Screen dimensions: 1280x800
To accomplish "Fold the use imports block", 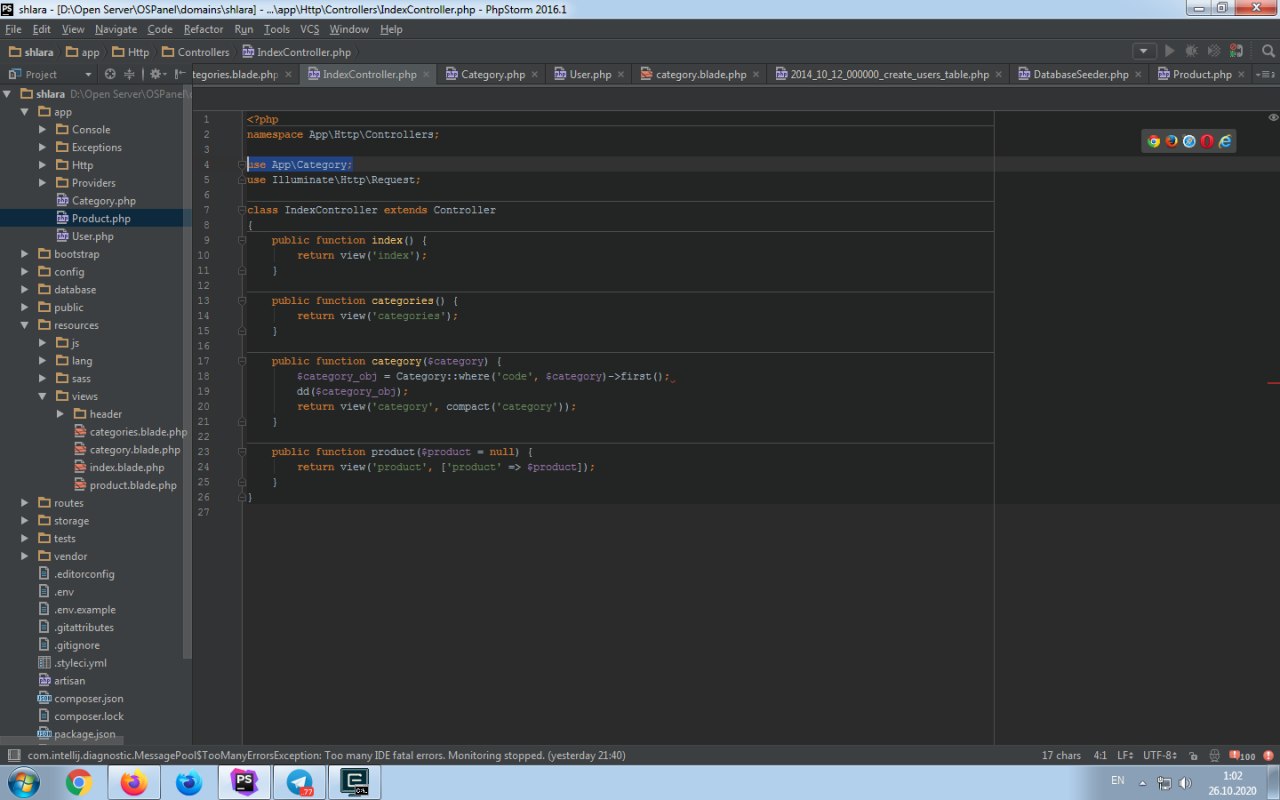I will (242, 165).
